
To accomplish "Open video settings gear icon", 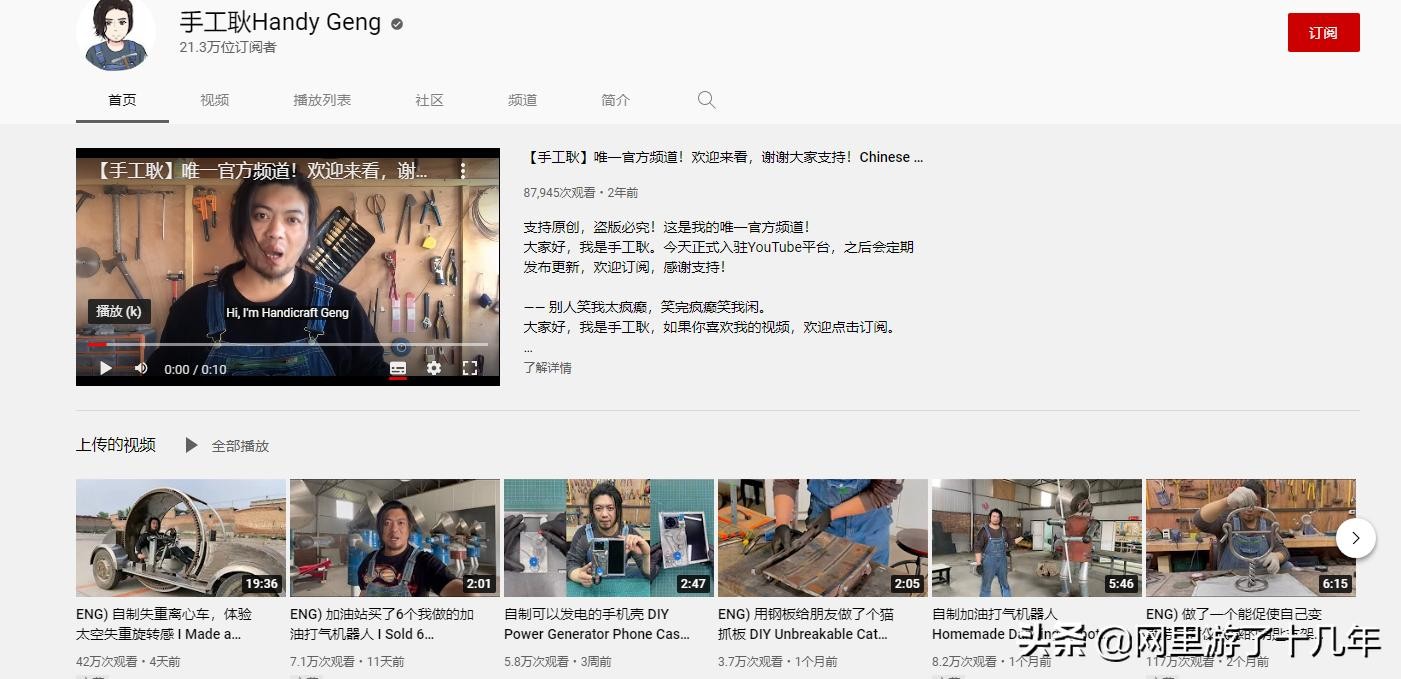I will pyautogui.click(x=433, y=368).
